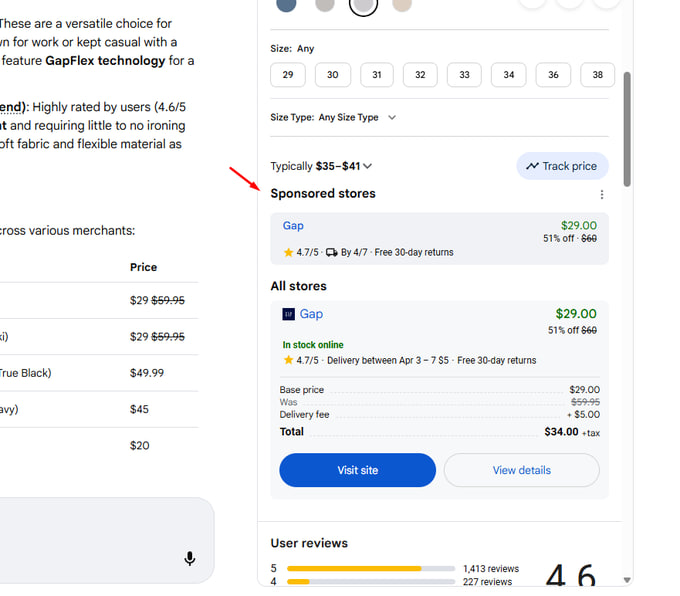Select size 29
This screenshot has width=680, height=596.
click(x=288, y=75)
